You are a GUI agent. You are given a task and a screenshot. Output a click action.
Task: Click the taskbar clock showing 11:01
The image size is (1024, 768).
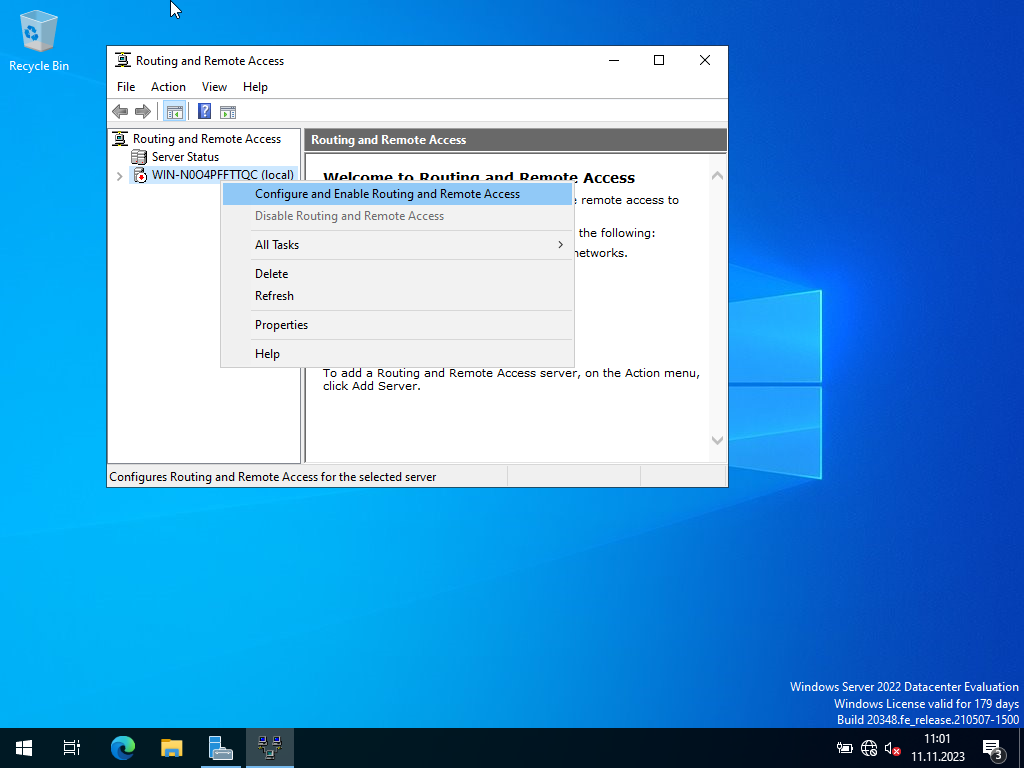click(937, 748)
